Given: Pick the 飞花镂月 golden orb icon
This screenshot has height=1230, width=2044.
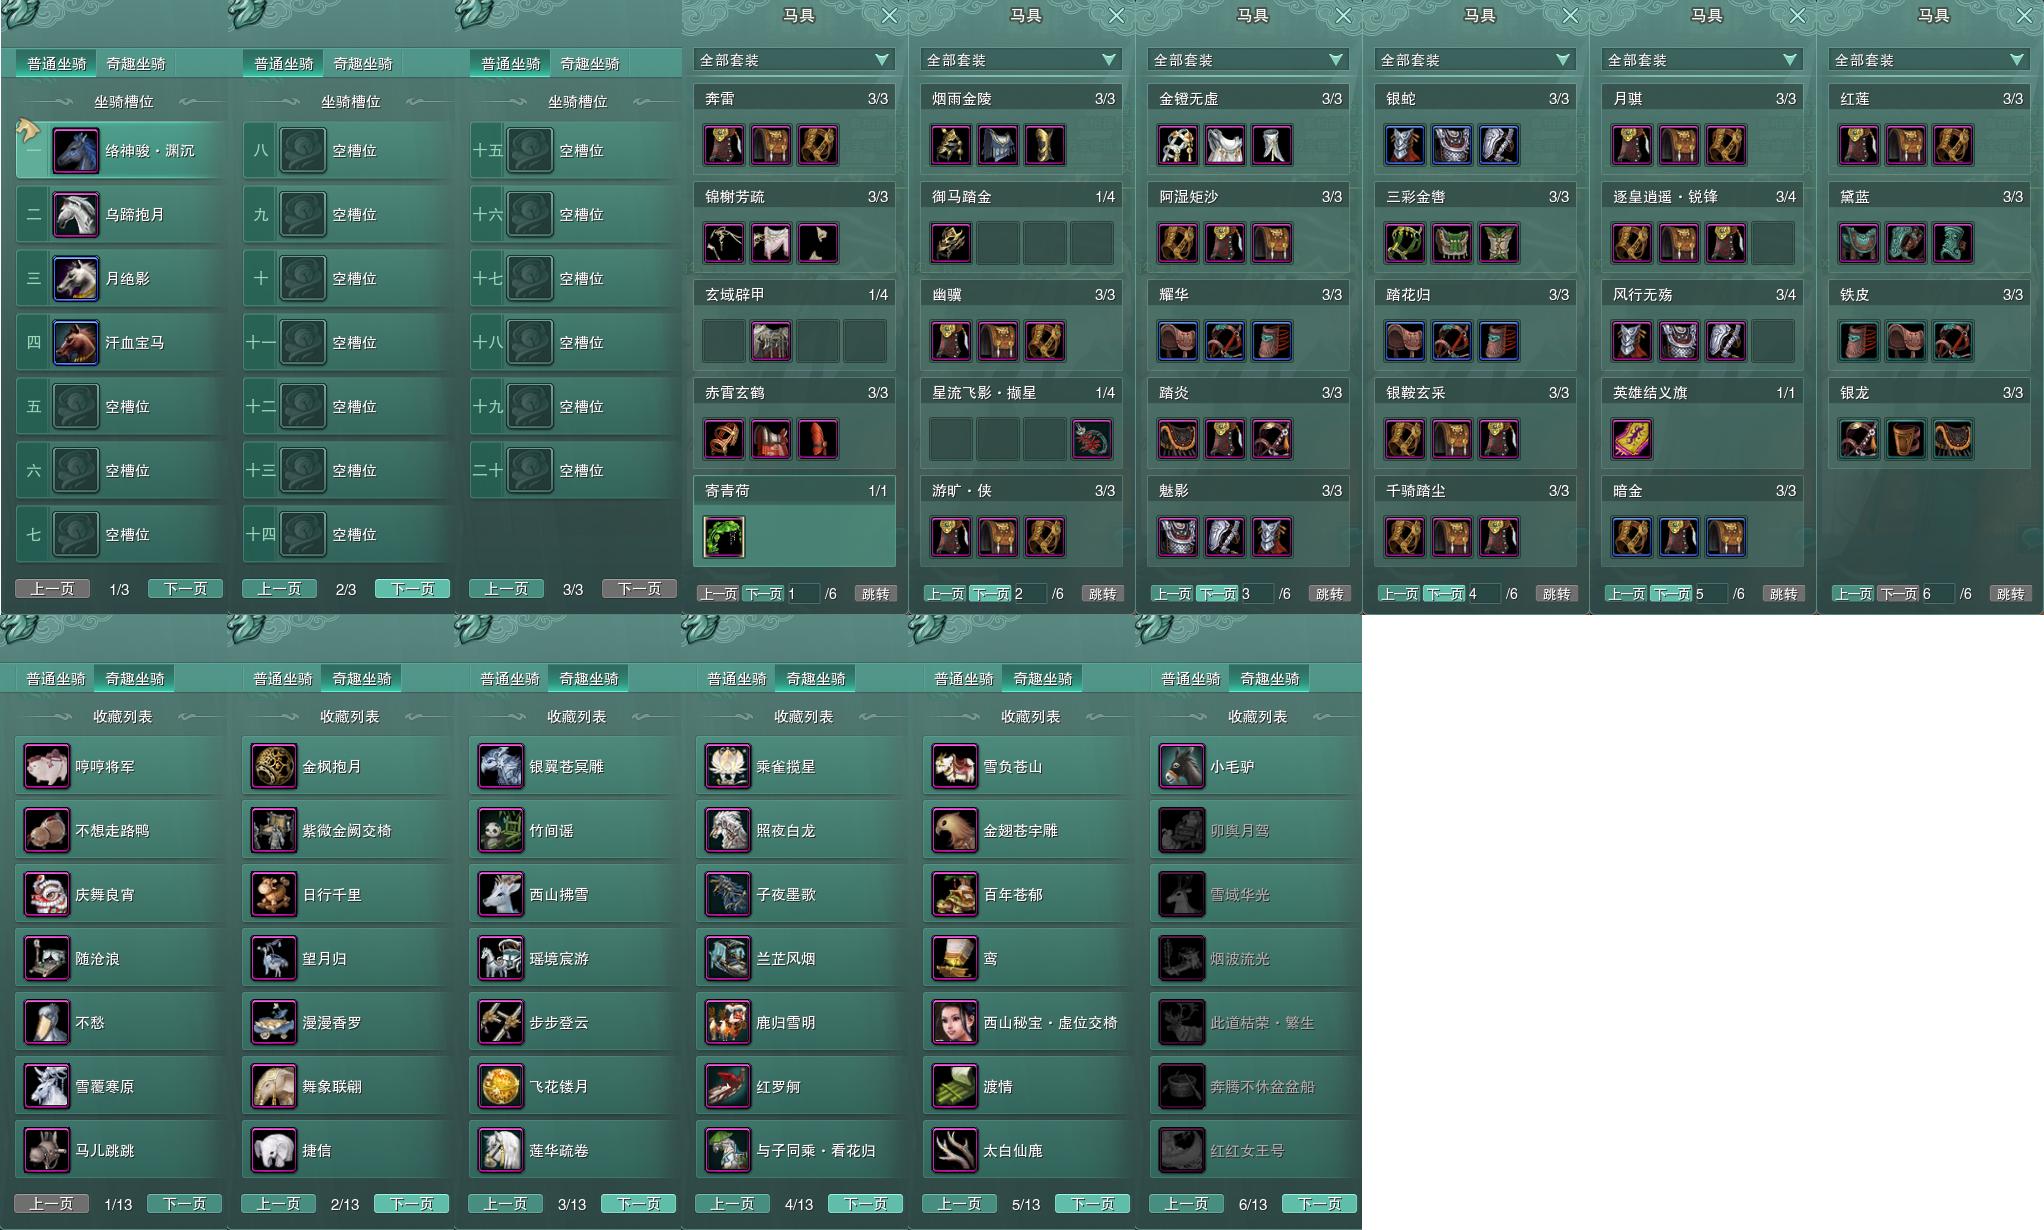Looking at the screenshot, I should click(x=501, y=1087).
